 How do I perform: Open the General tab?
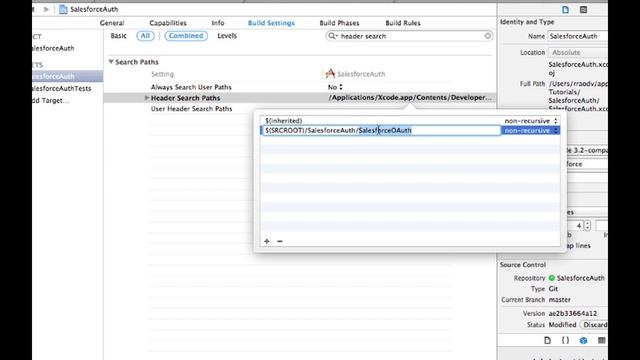click(x=112, y=23)
